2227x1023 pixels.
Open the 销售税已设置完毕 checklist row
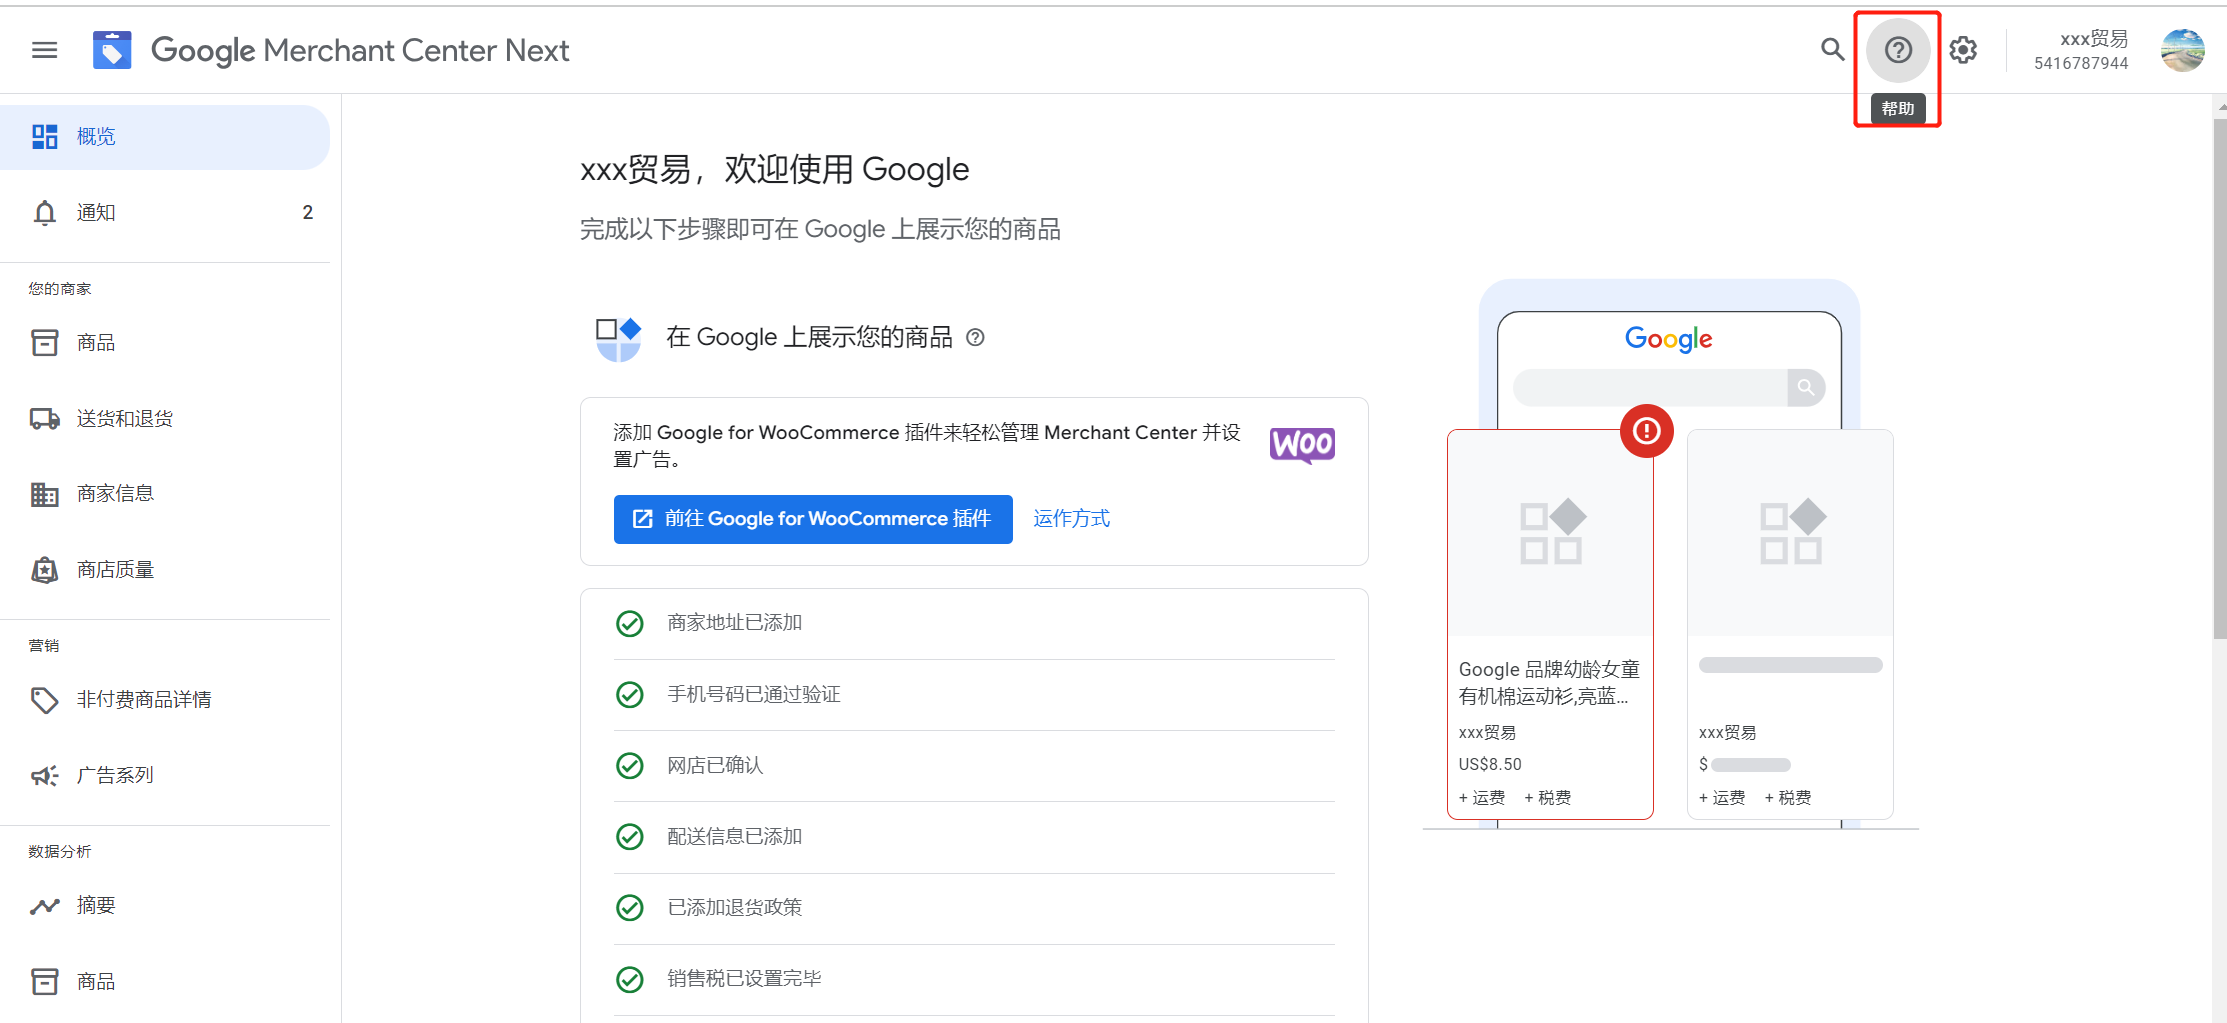pos(974,979)
